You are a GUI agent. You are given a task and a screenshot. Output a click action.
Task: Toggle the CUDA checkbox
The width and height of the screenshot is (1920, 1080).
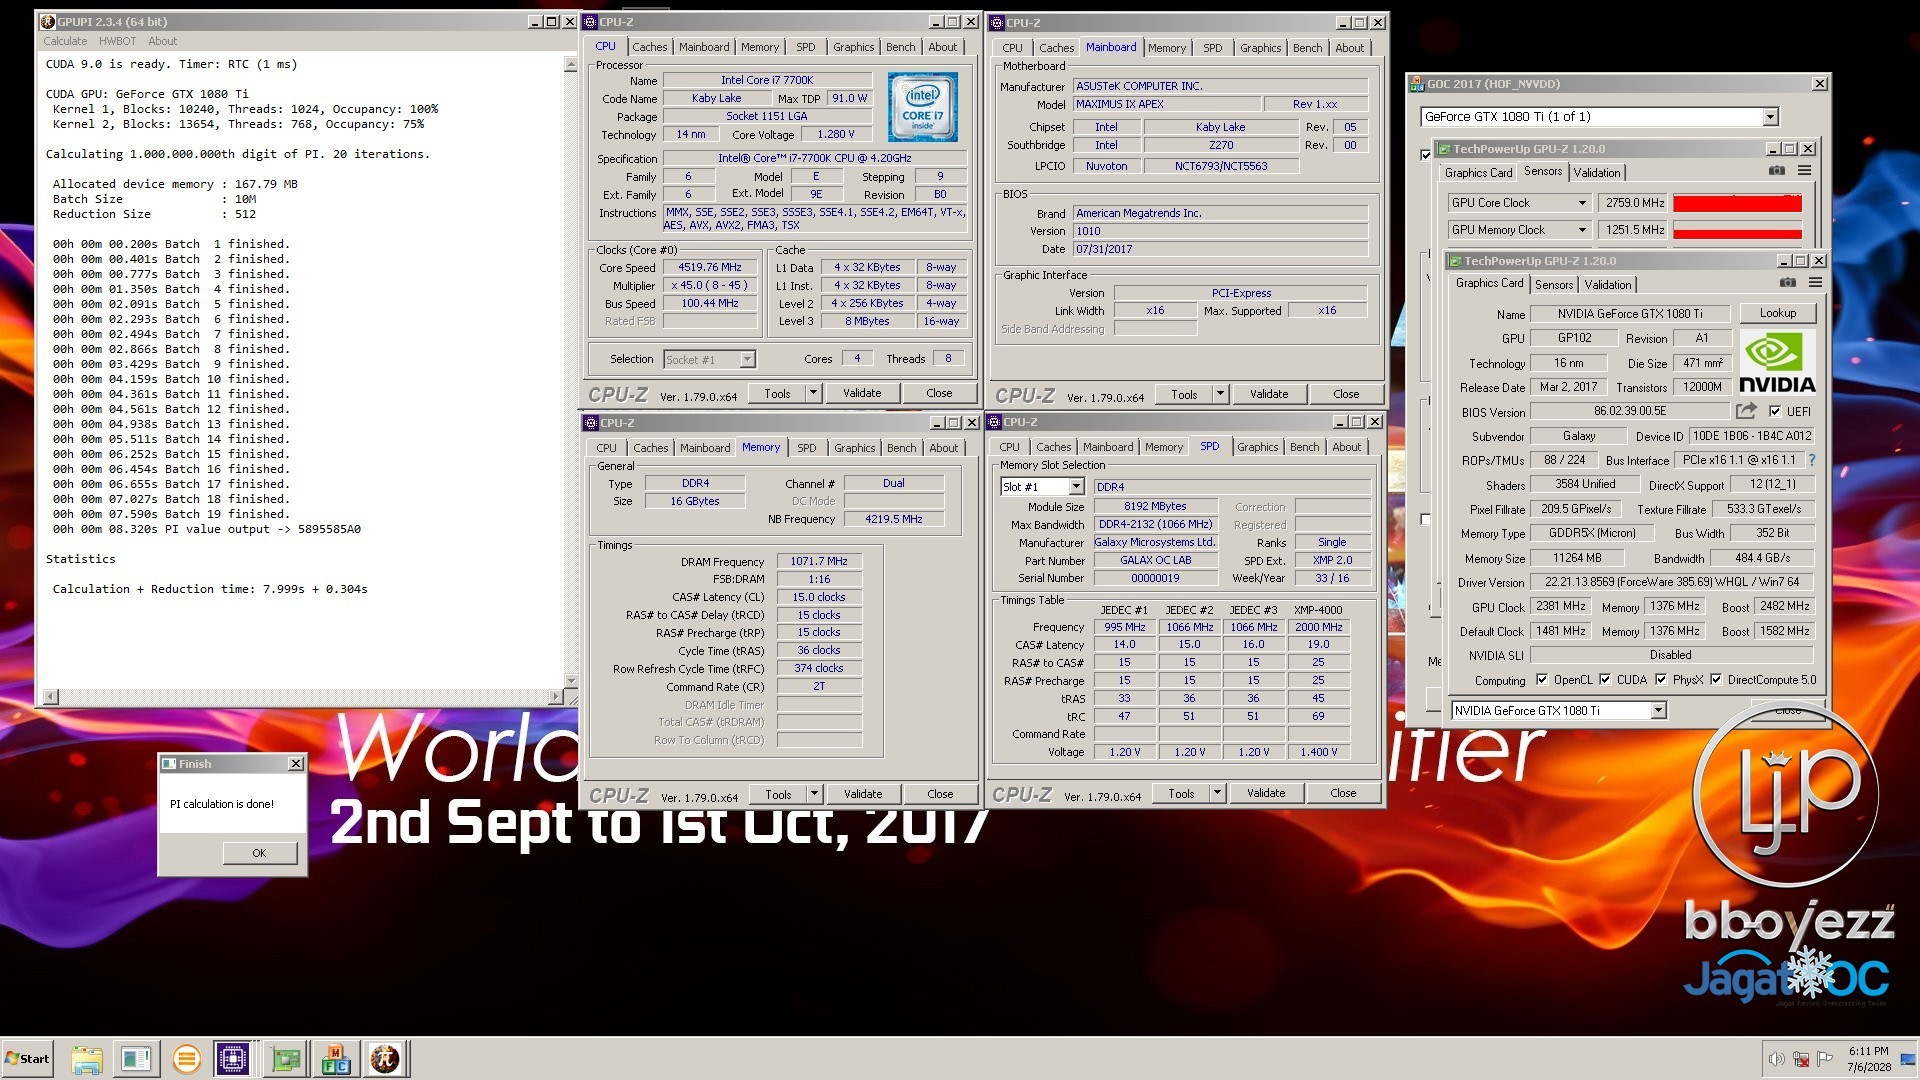click(1605, 679)
